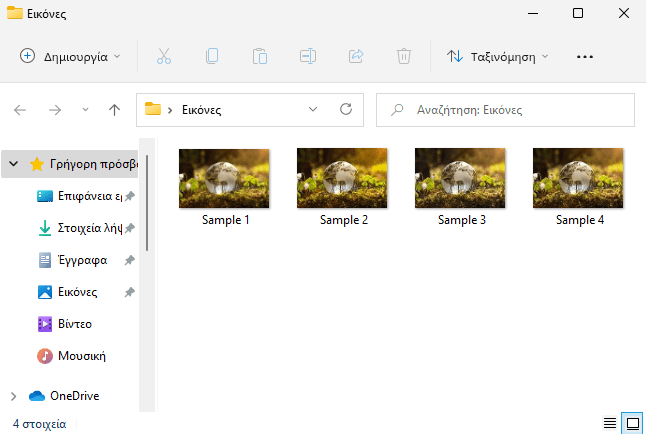Viewport: 646px width, 434px height.
Task: Go forward with the right arrow
Action: click(55, 110)
